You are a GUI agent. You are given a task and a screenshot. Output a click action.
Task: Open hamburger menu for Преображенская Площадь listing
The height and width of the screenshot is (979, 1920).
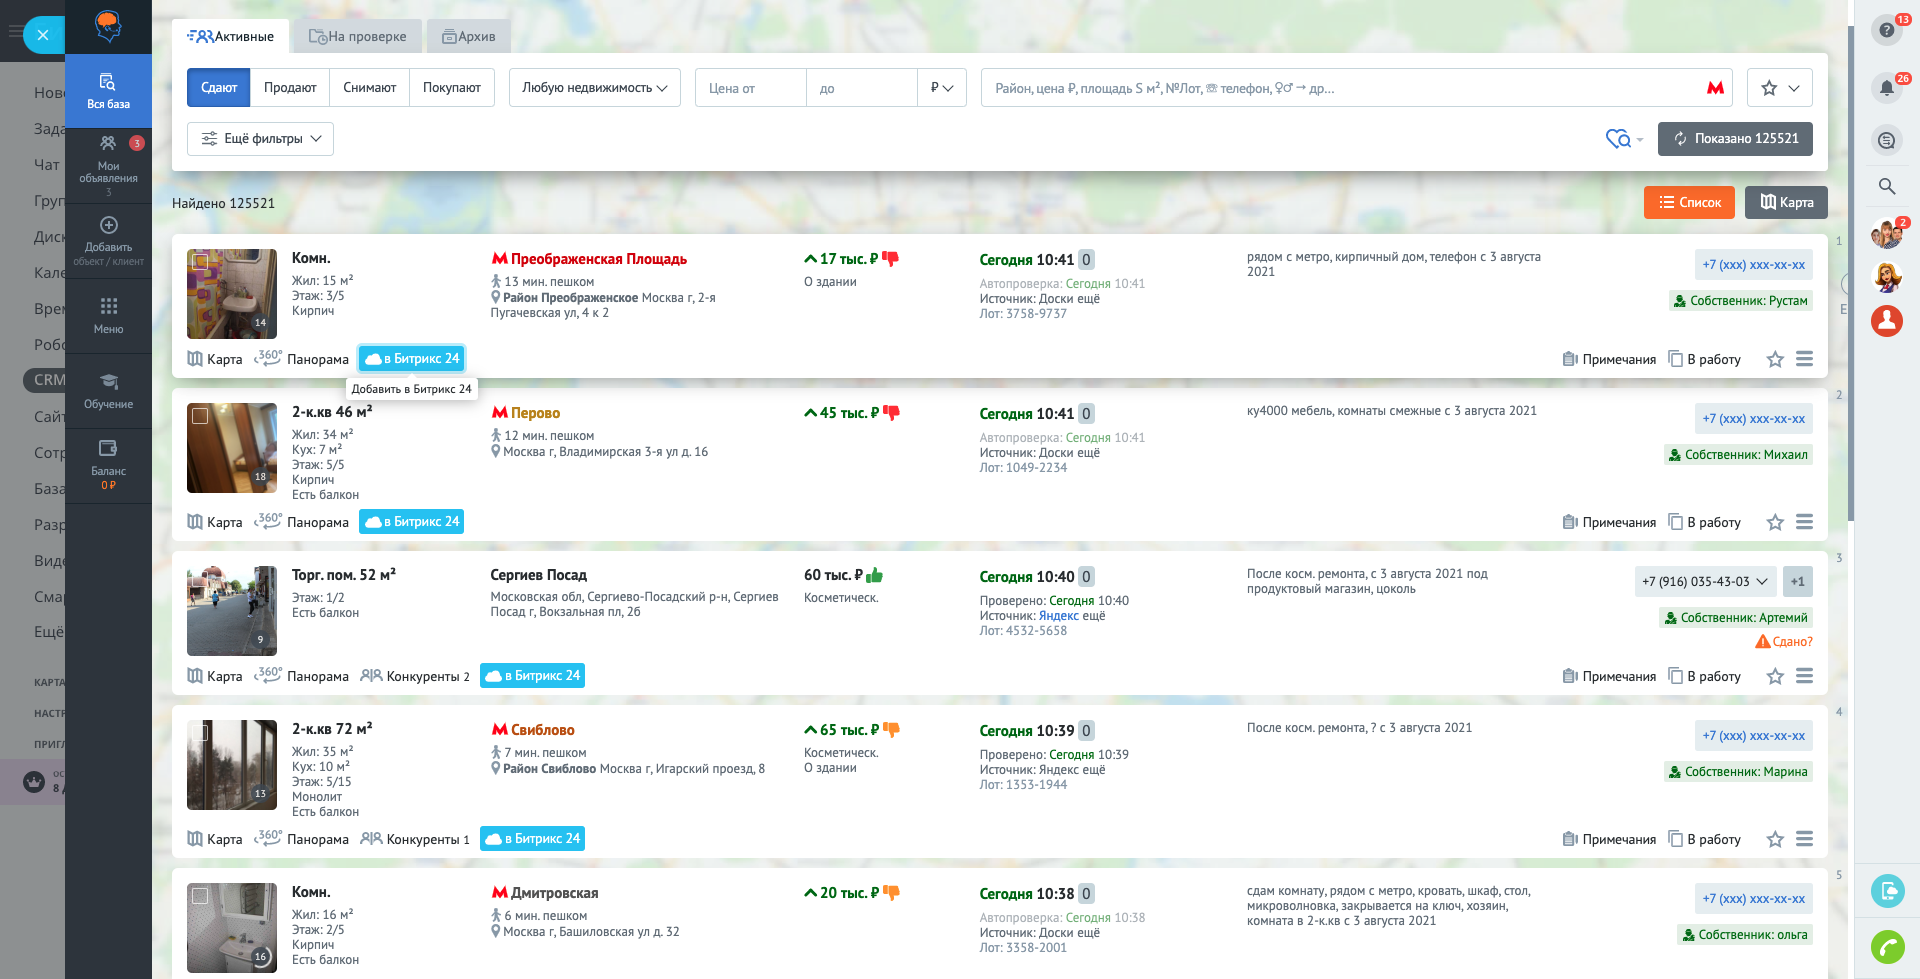pyautogui.click(x=1804, y=359)
